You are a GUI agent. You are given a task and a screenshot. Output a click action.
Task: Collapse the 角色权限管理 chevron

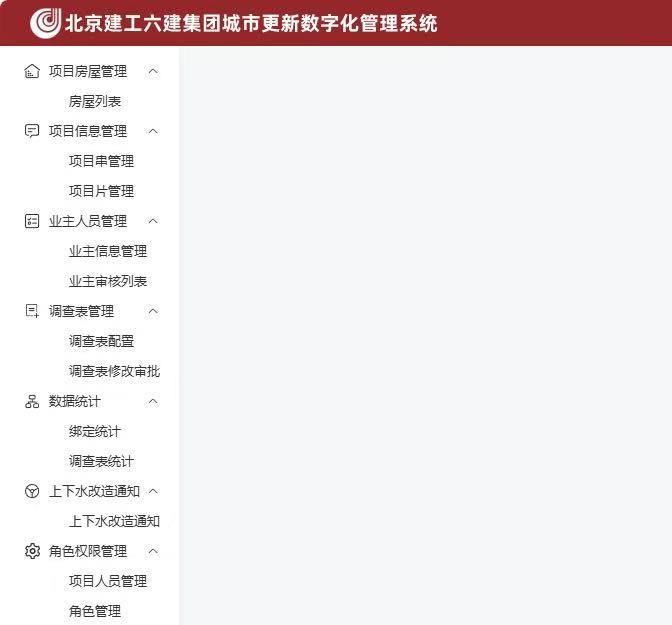pyautogui.click(x=153, y=551)
